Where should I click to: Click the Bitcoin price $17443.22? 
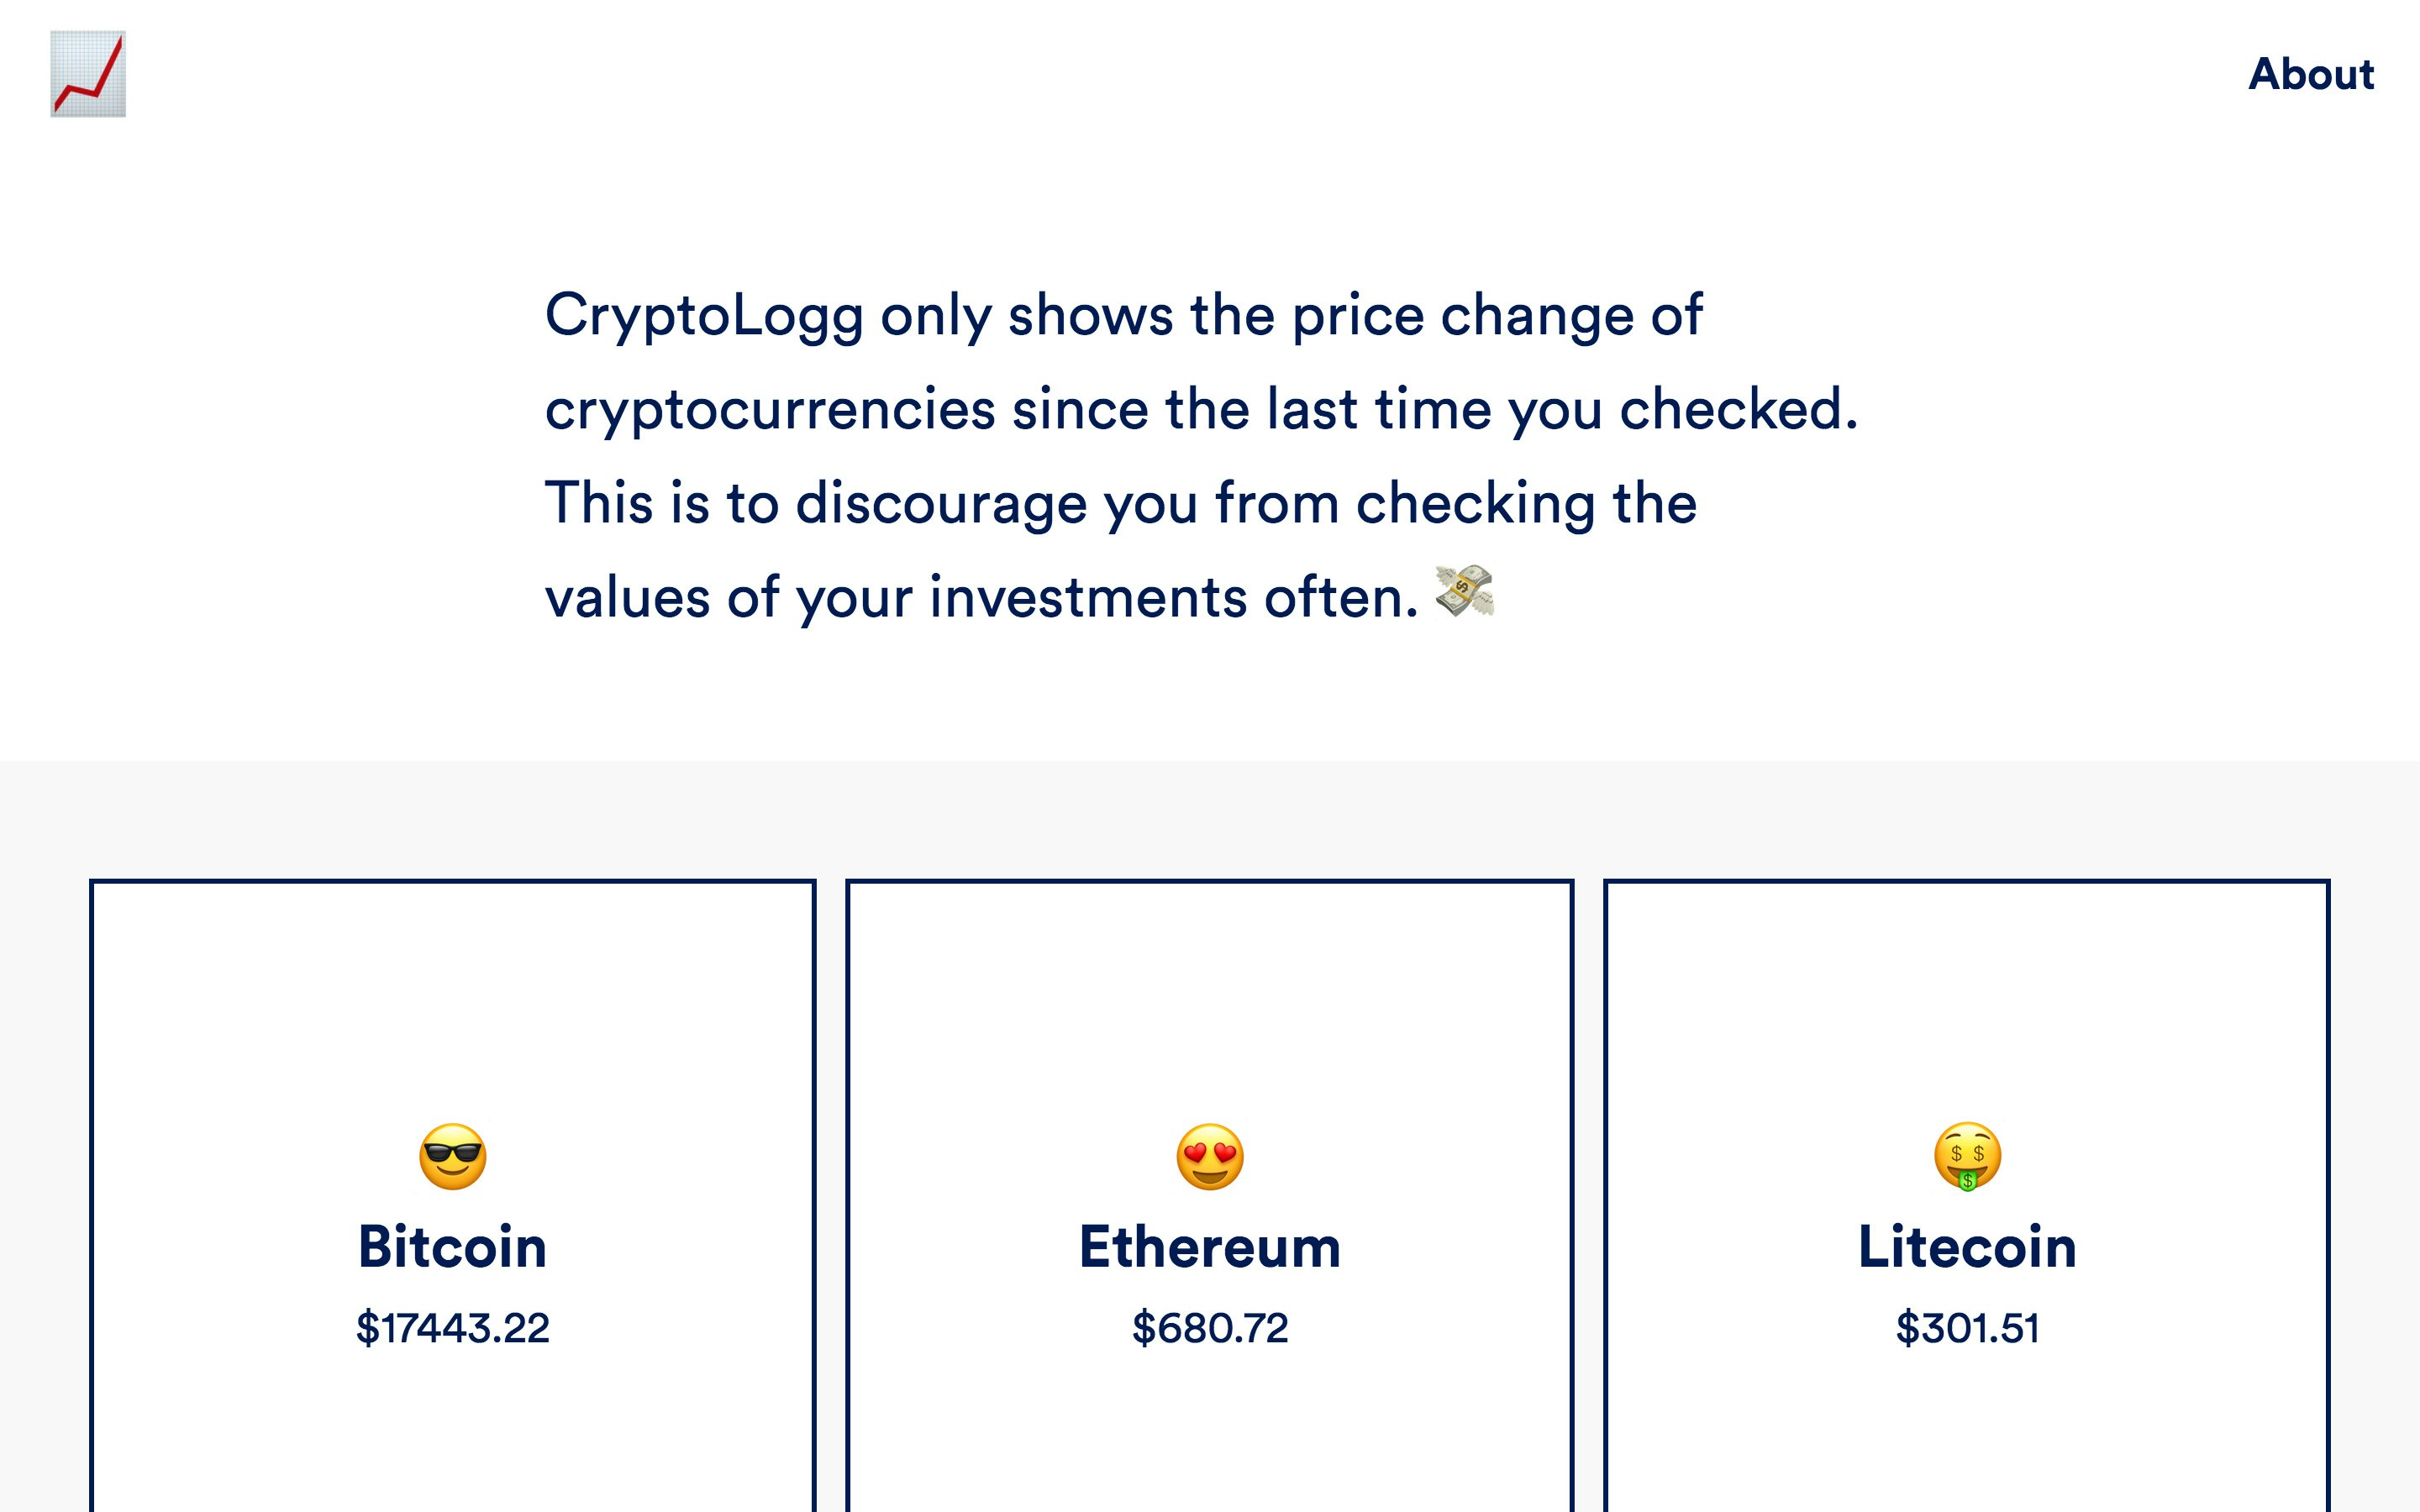click(452, 1327)
